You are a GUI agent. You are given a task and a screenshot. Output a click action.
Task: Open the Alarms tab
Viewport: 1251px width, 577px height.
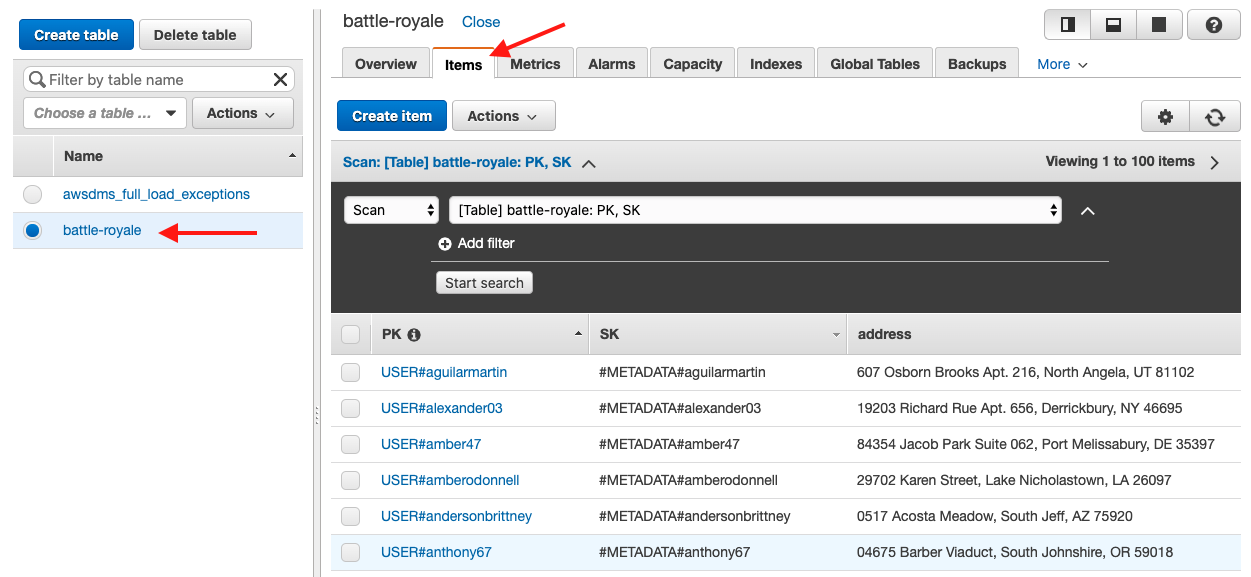coord(612,64)
